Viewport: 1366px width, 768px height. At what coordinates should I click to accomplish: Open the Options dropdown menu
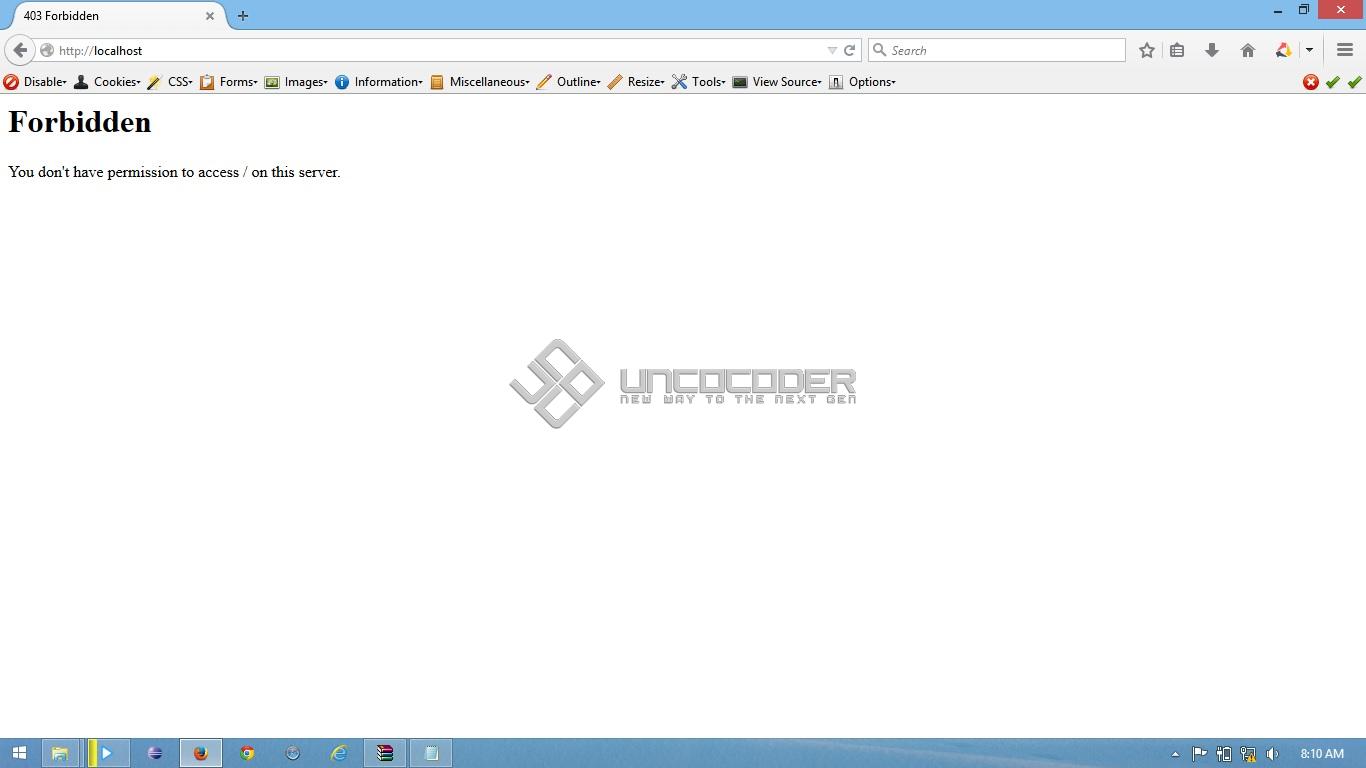tap(863, 82)
